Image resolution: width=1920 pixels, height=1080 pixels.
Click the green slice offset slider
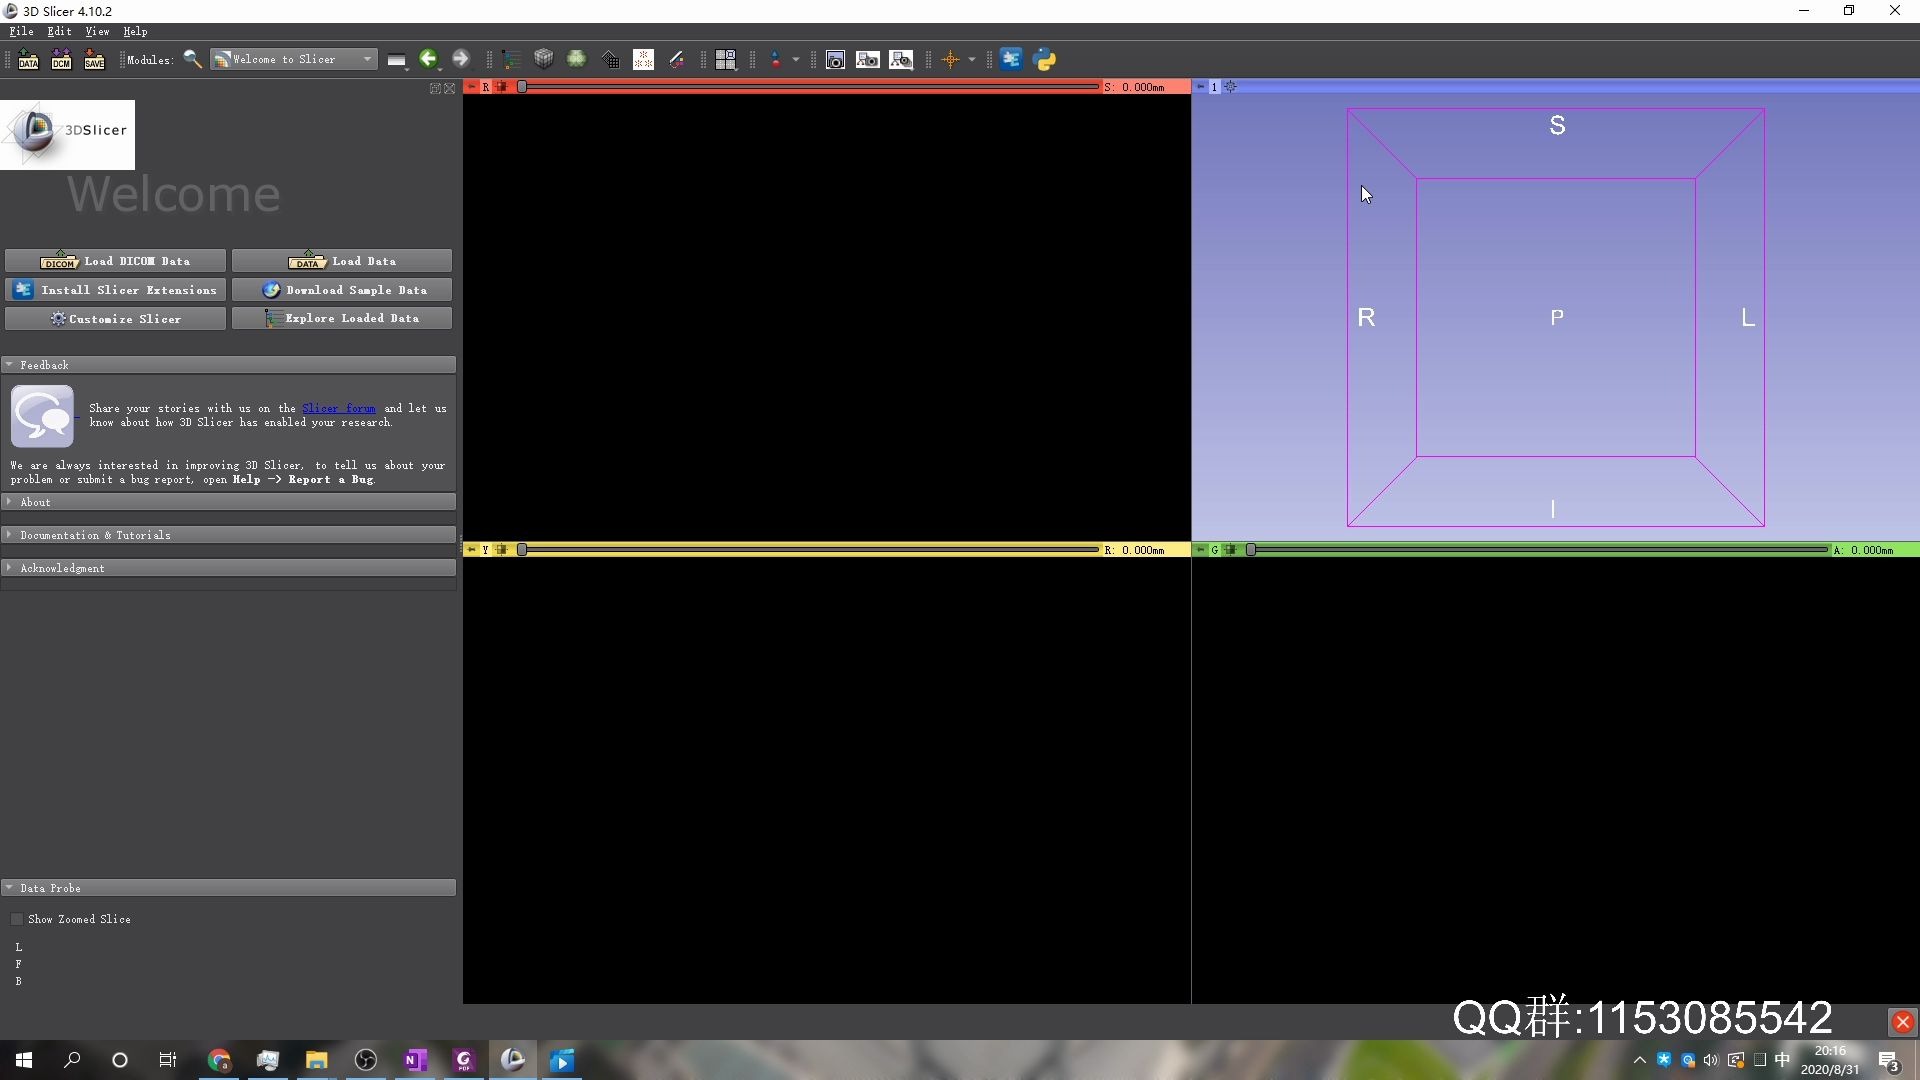[x=1538, y=550]
